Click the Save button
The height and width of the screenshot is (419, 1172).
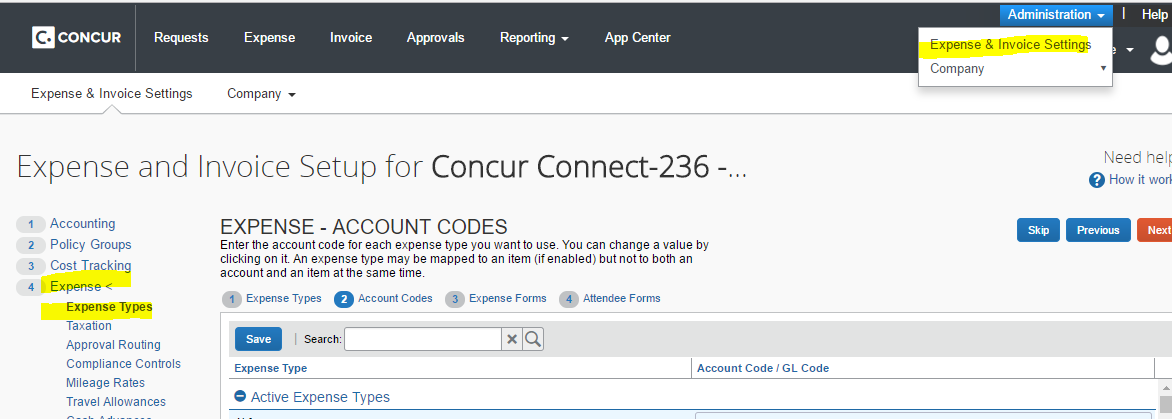(x=258, y=339)
